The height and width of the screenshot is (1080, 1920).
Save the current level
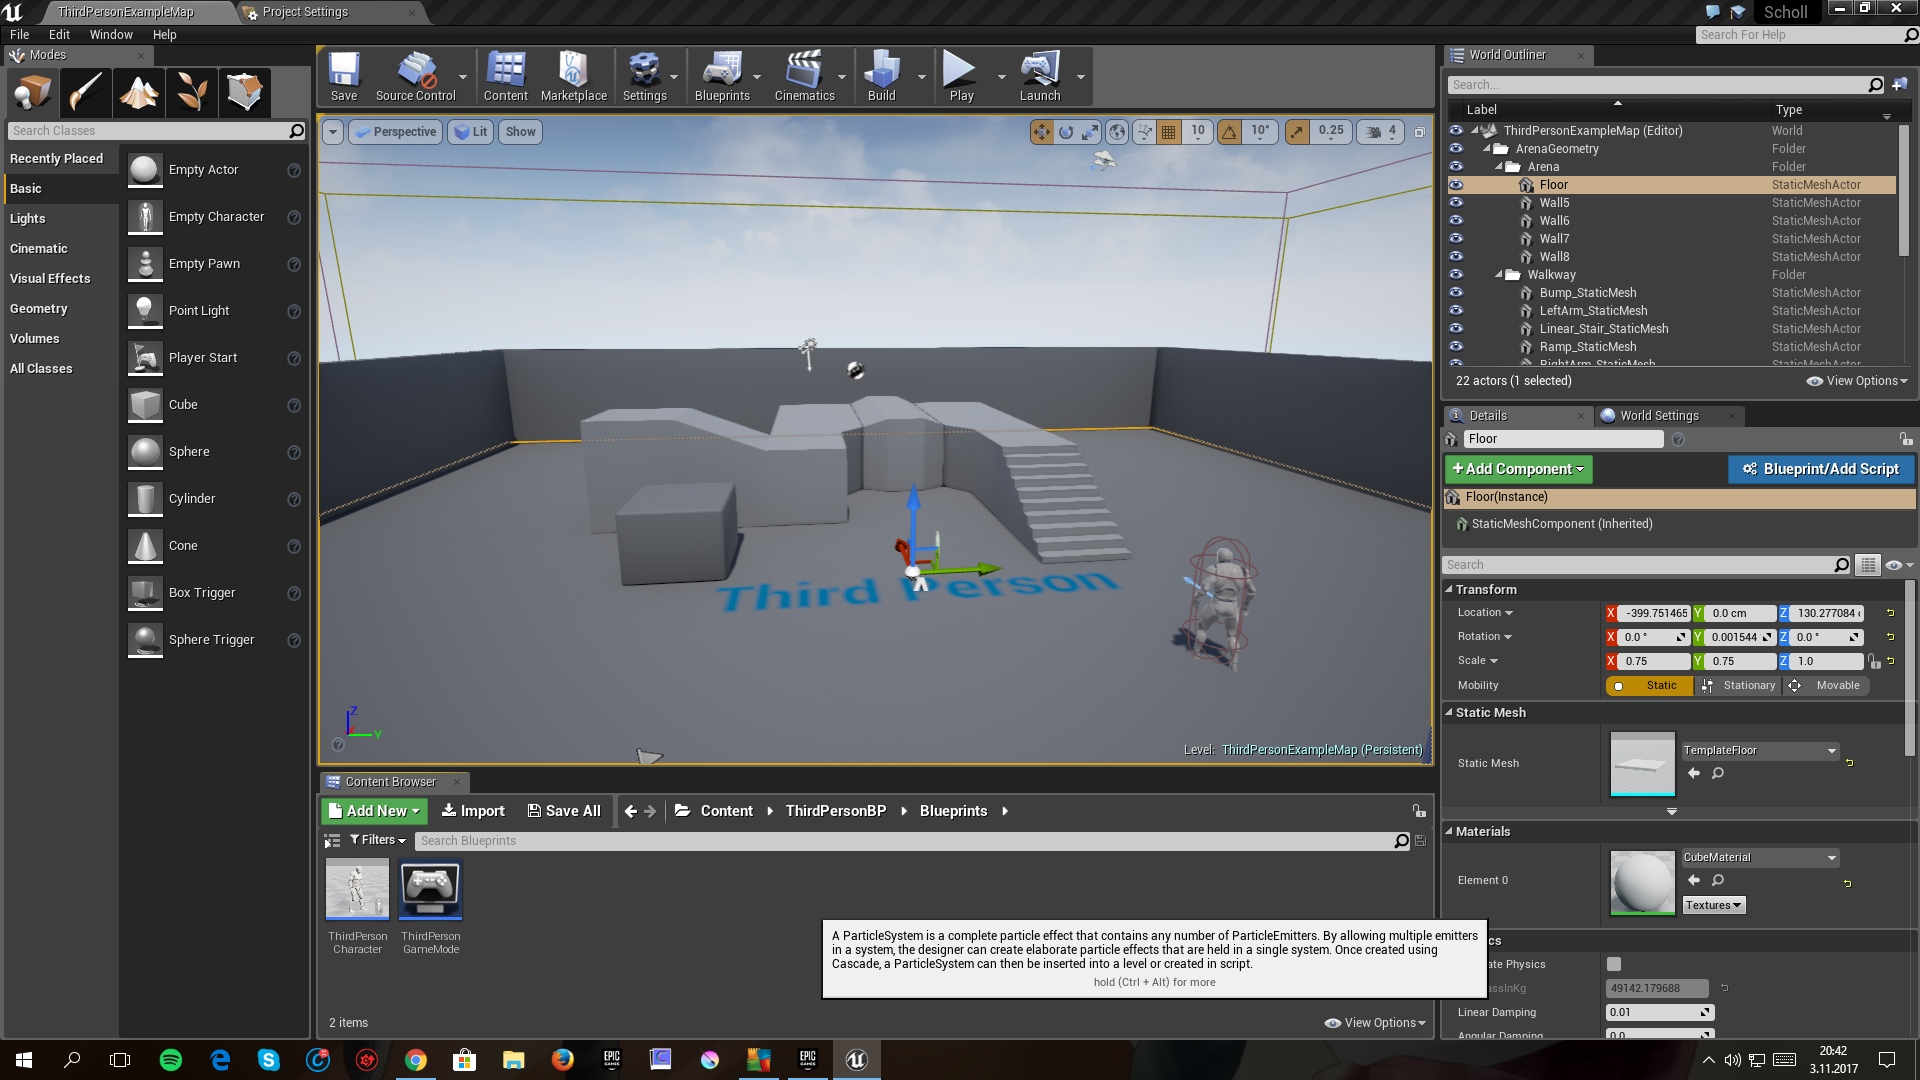pyautogui.click(x=344, y=76)
